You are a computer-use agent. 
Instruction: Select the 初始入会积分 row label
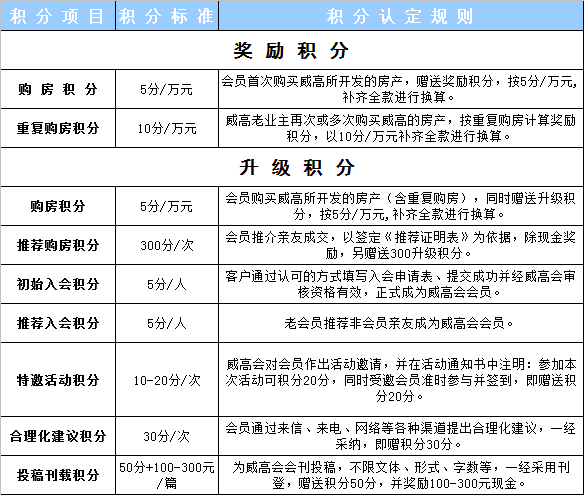58,284
